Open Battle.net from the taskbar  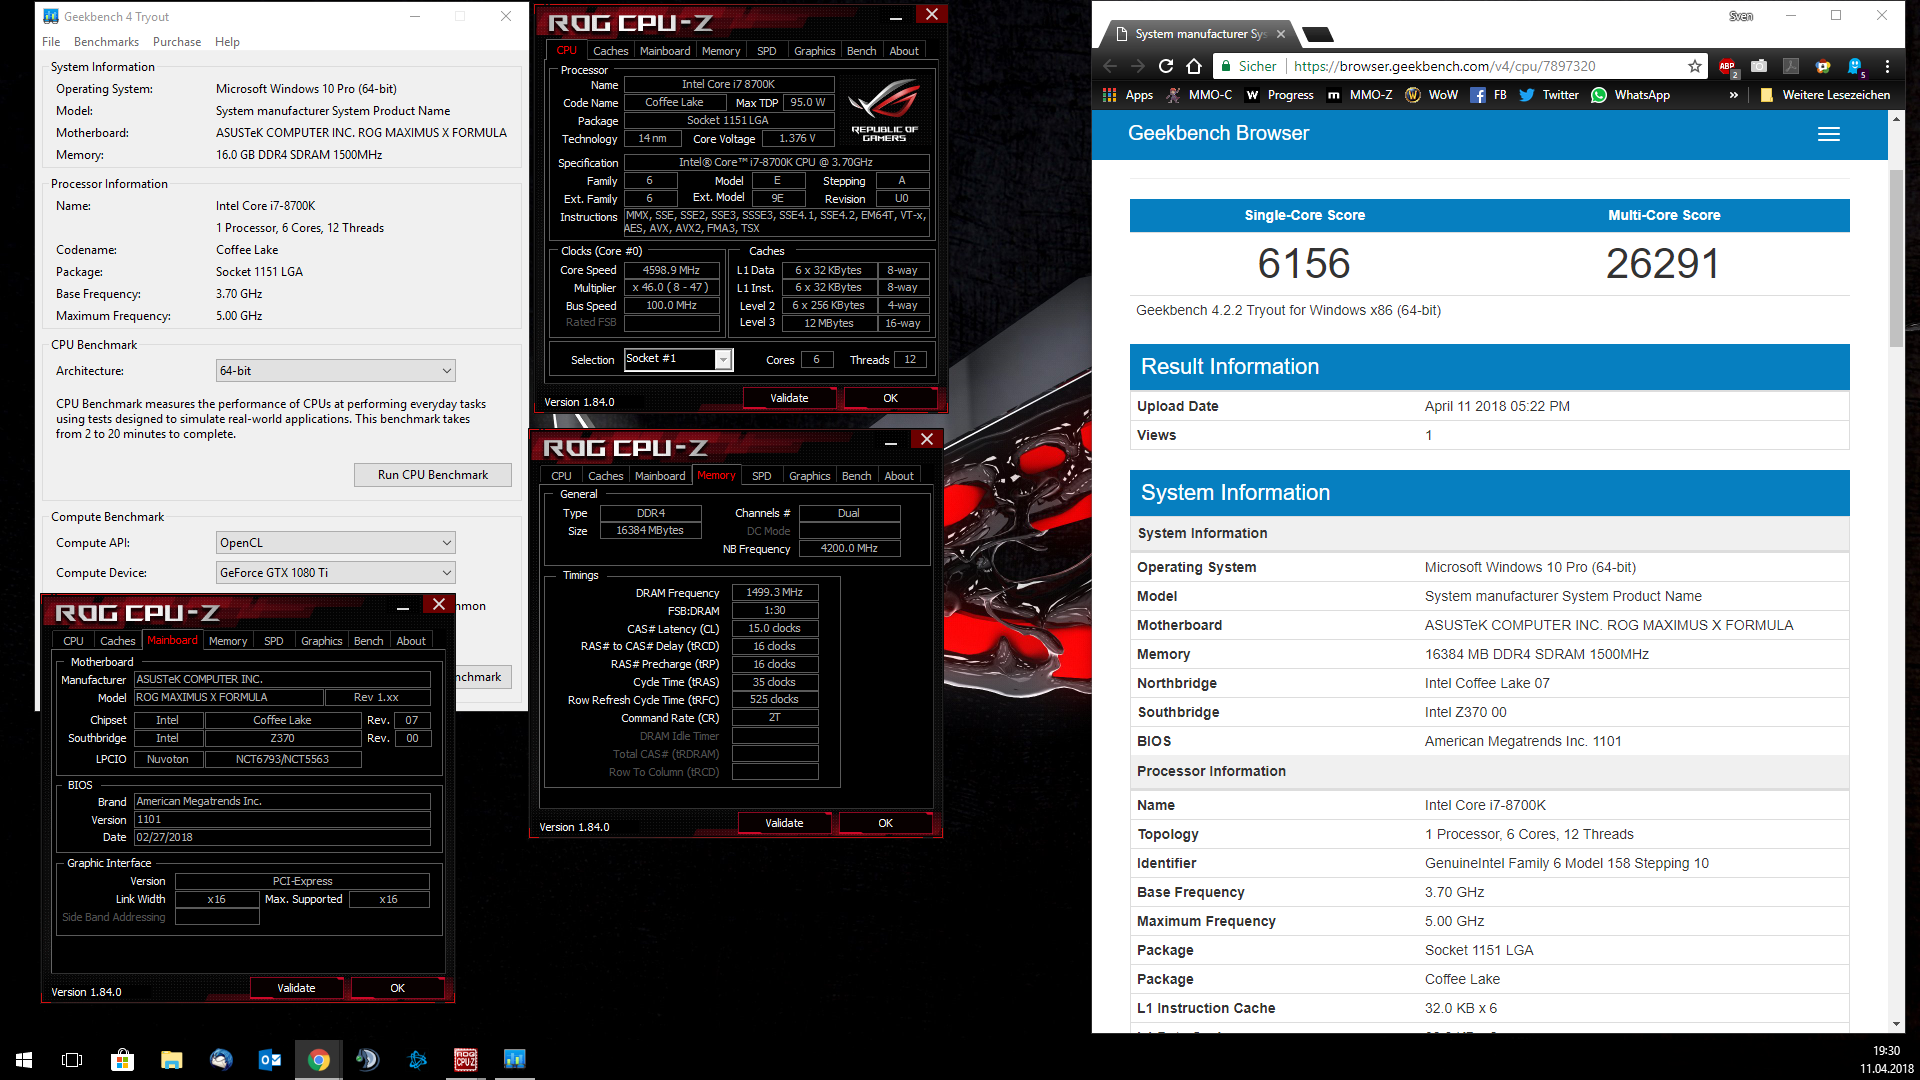[x=417, y=1059]
